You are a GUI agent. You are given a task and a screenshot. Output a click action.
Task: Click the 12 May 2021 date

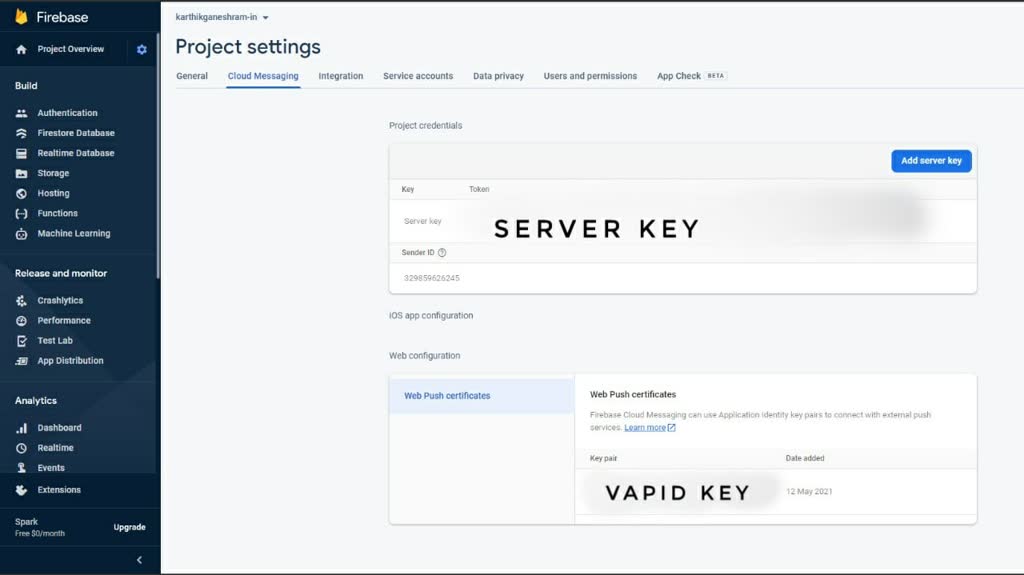(809, 492)
